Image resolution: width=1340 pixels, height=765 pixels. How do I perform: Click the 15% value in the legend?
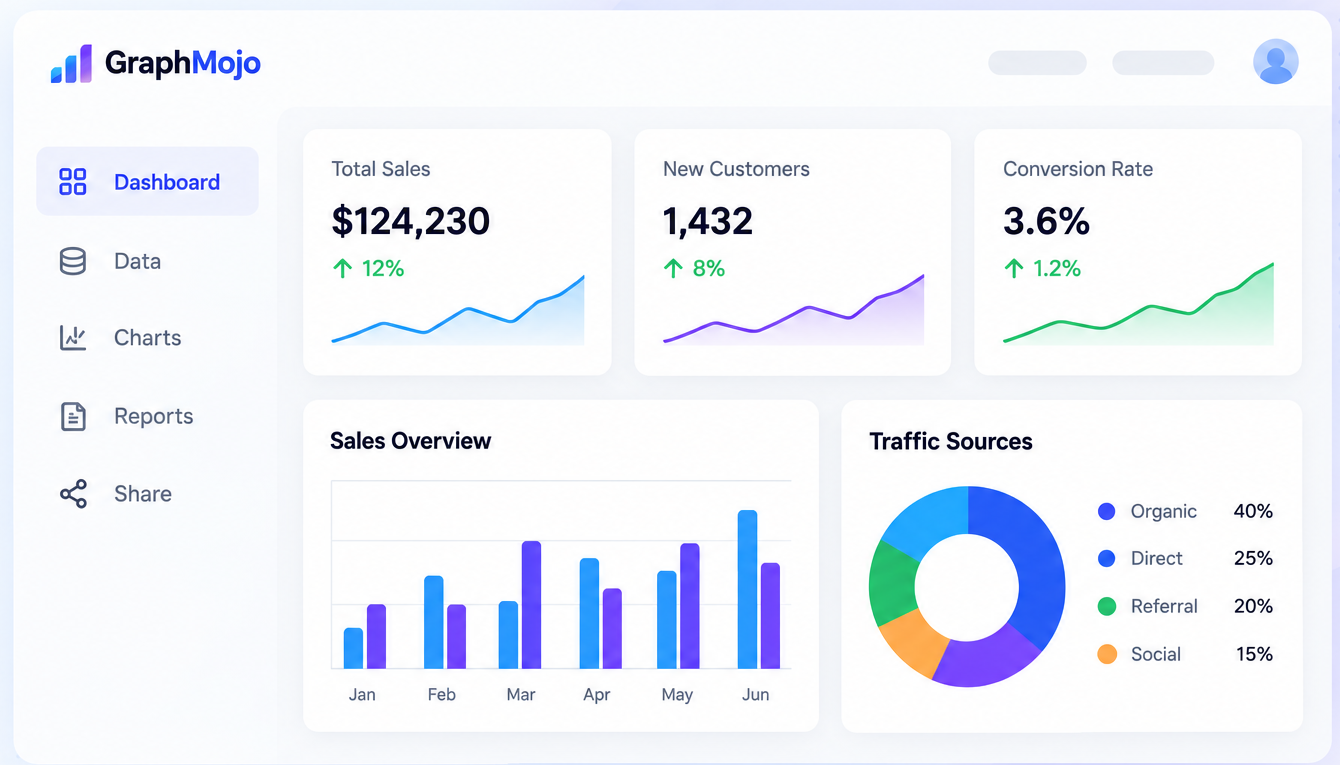pos(1254,654)
